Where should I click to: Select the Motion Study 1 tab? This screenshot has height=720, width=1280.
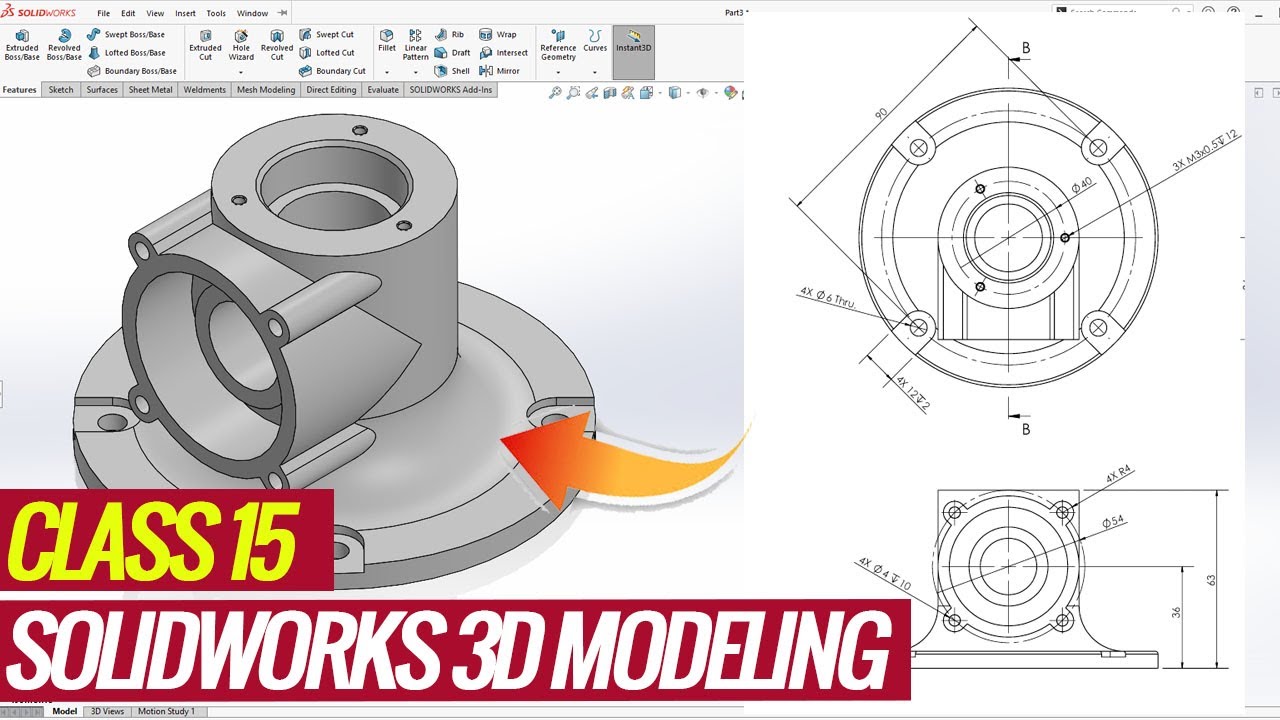(x=167, y=711)
